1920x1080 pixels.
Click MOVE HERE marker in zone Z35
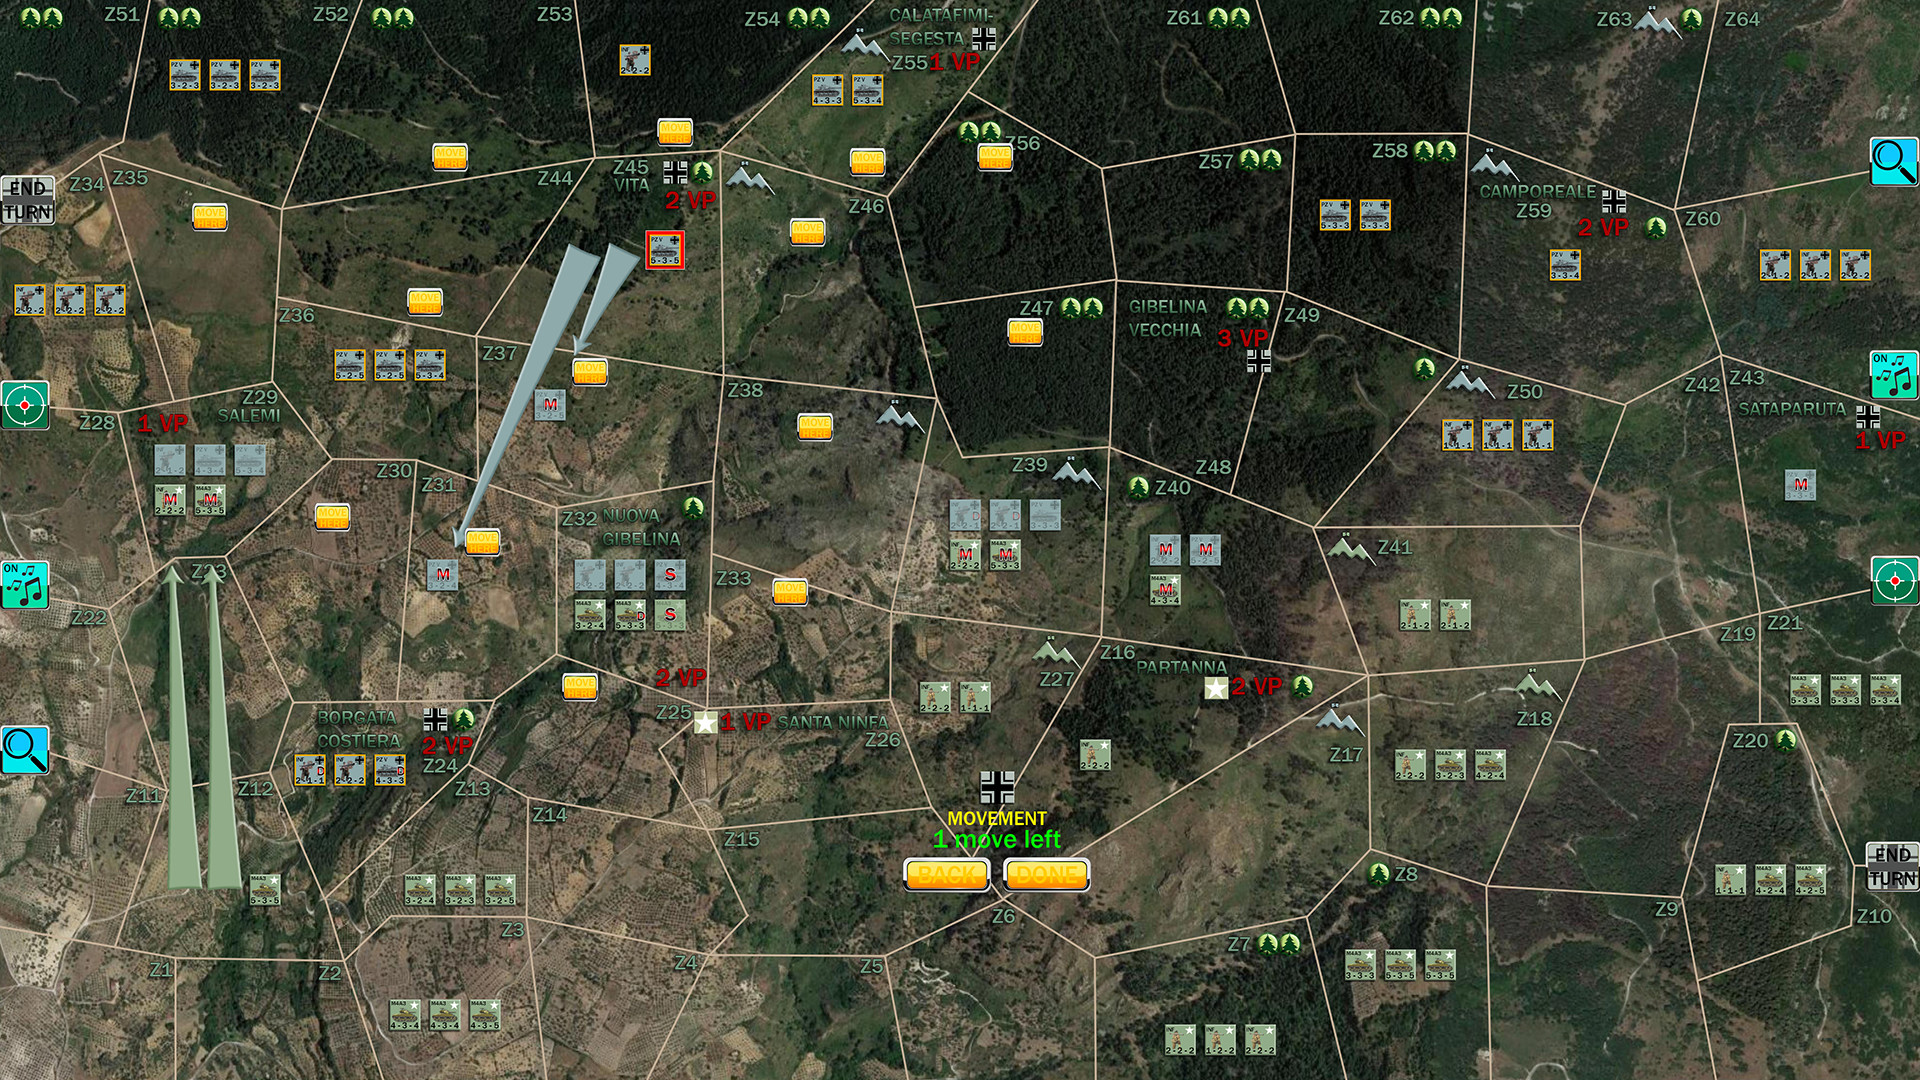(x=210, y=216)
